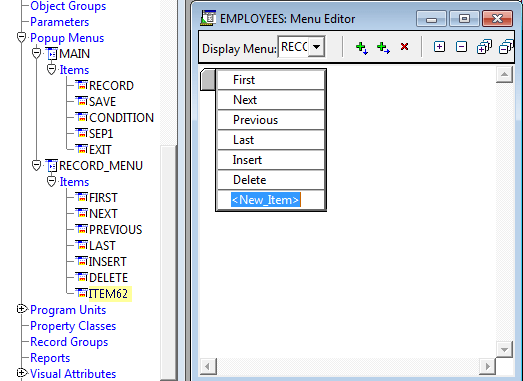Click the Menu Editor window title icon
523x381 pixels.
pos(208,18)
